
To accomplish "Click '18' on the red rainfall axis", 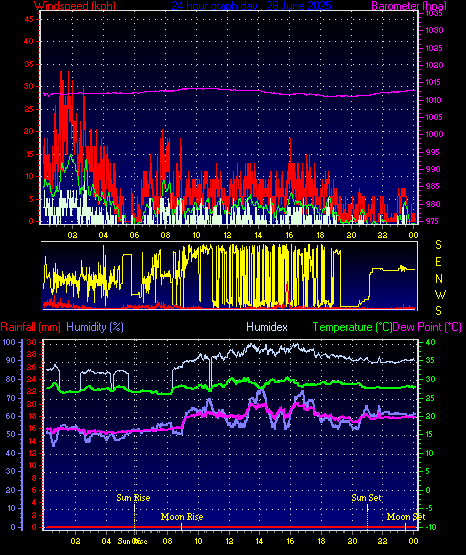I will [x=32, y=416].
